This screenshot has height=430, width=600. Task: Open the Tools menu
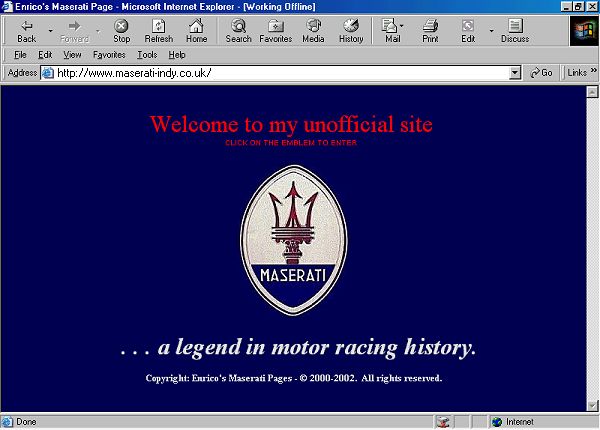147,55
